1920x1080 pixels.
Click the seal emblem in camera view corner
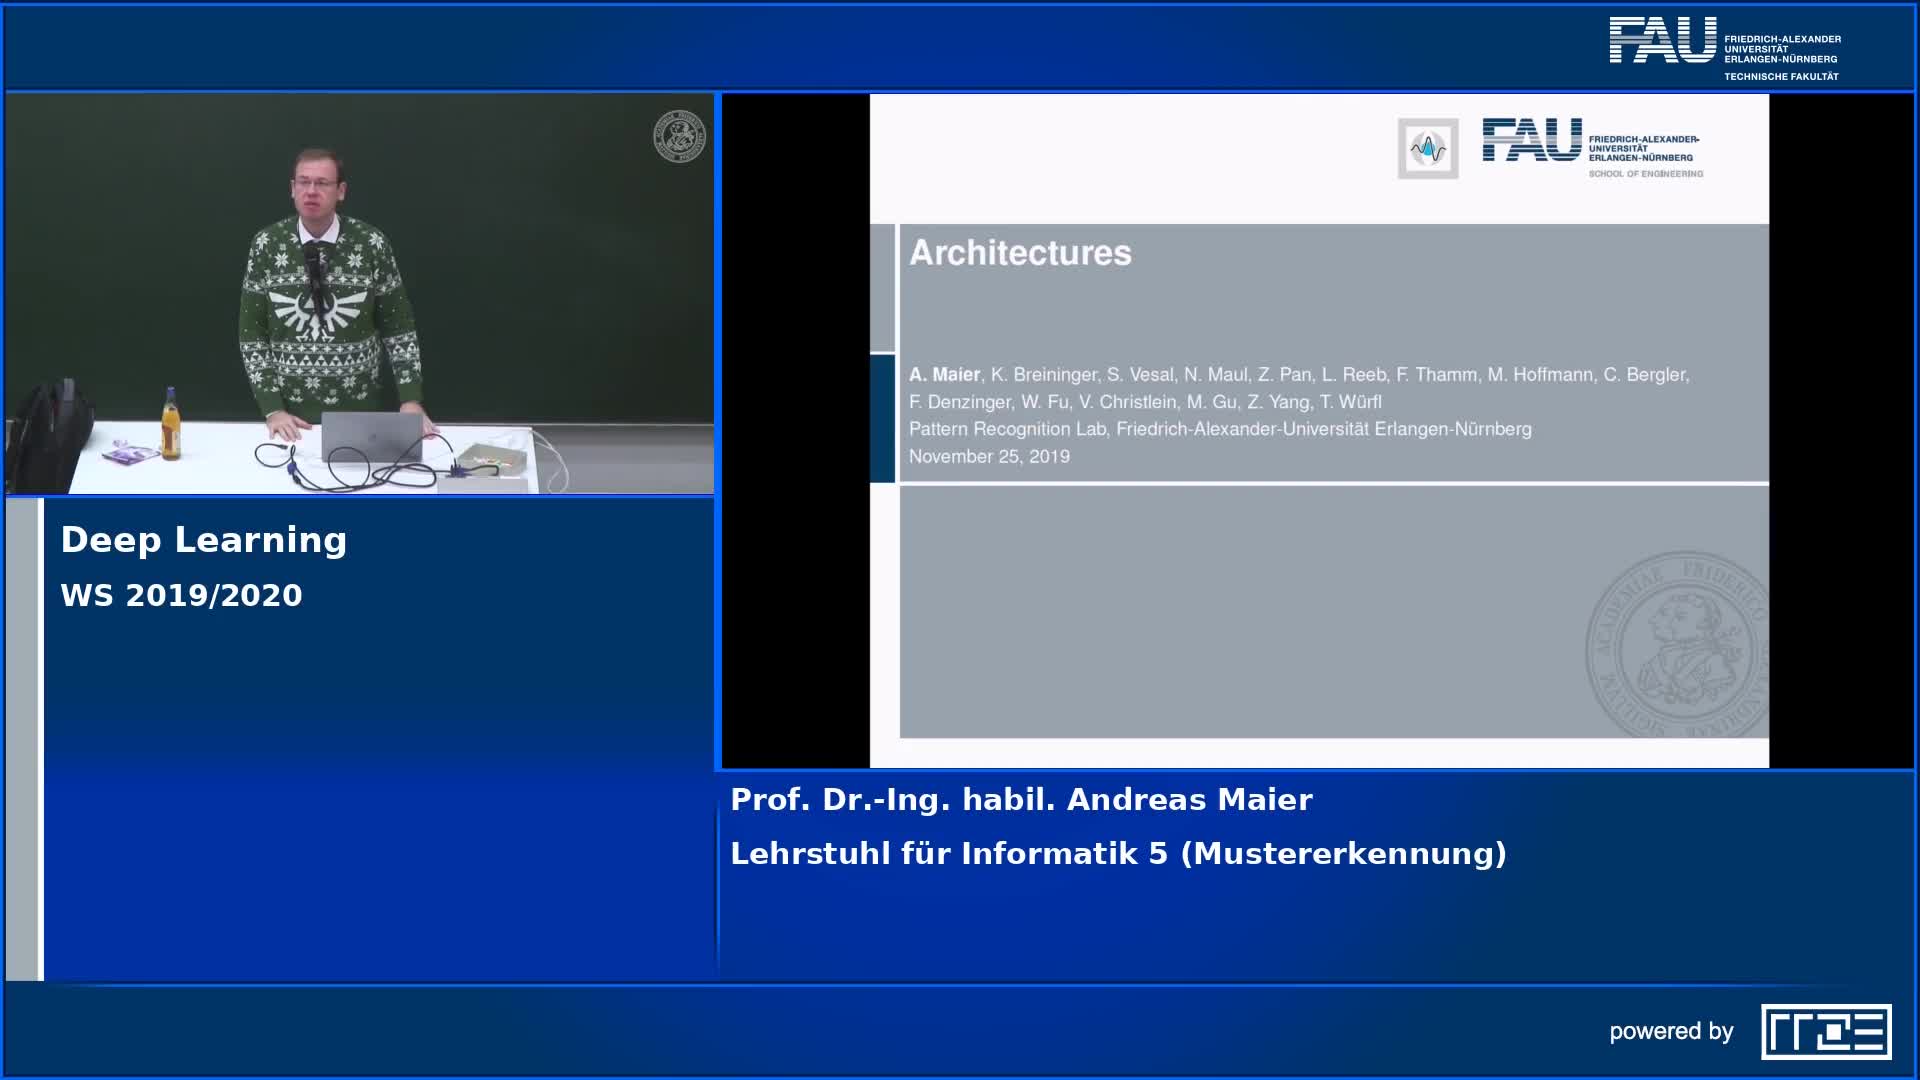(679, 137)
